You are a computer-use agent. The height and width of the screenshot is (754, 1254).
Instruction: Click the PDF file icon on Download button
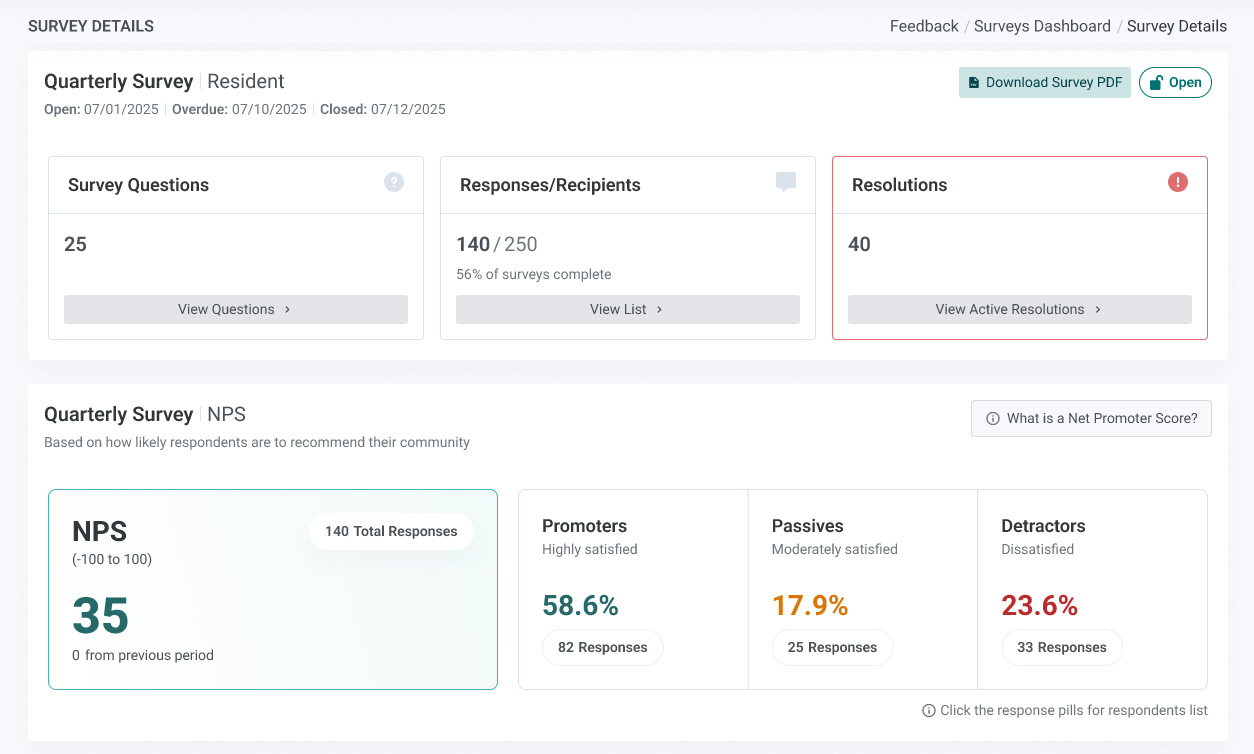tap(974, 83)
